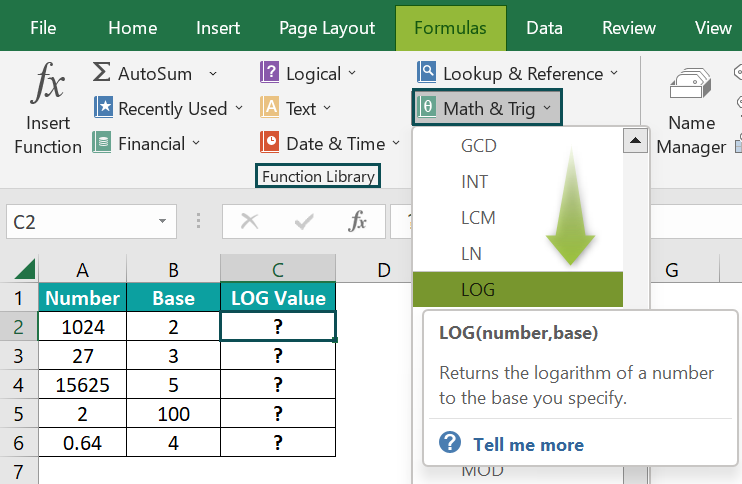Click the Base header cell
742x484 pixels.
coord(174,298)
